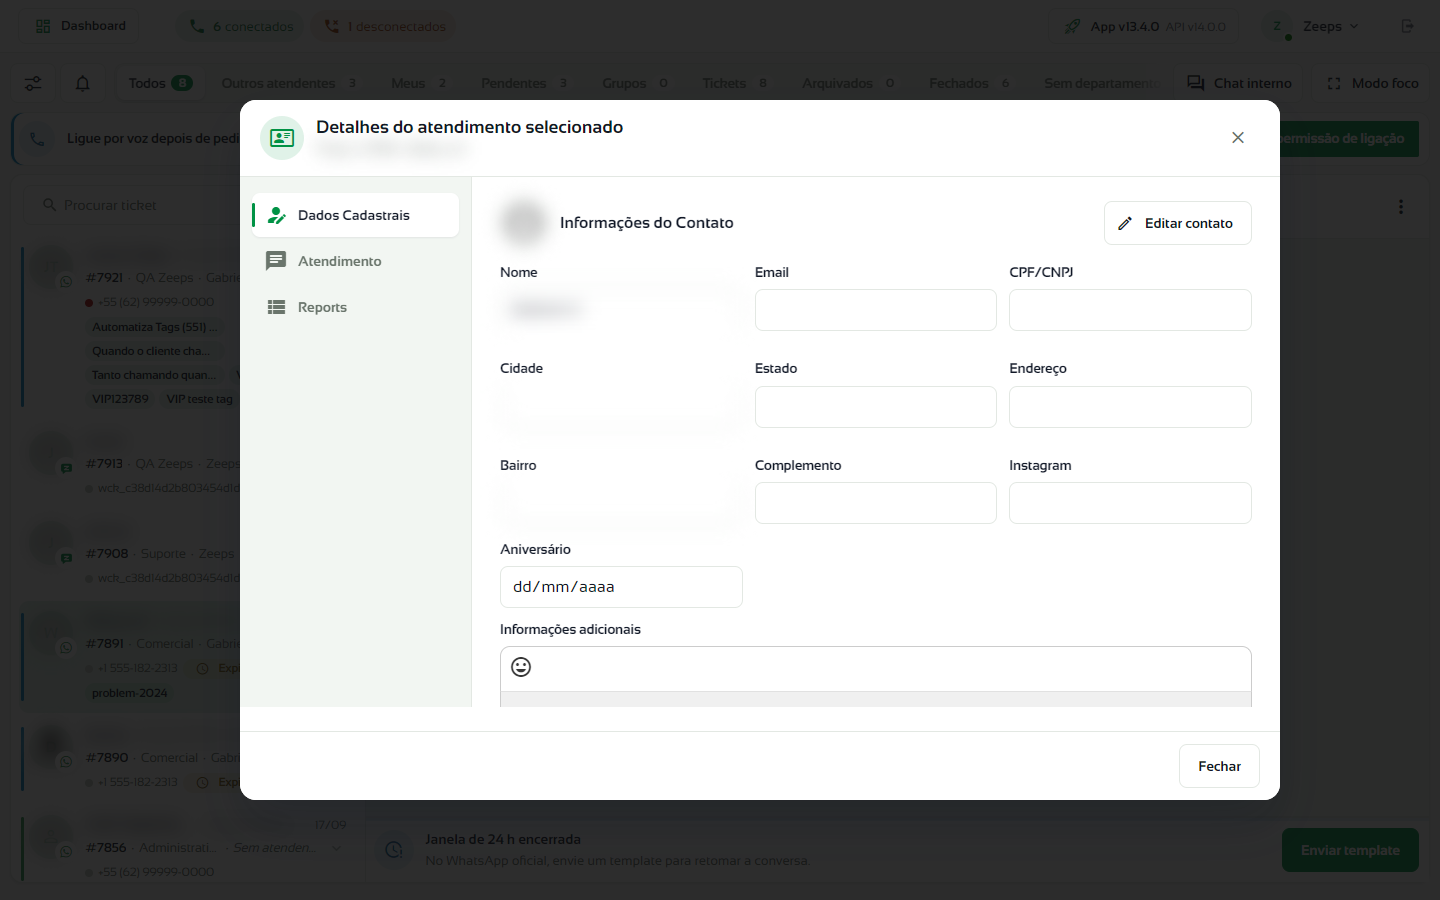Viewport: 1440px width, 900px height.
Task: Click the Fechar button
Action: pyautogui.click(x=1219, y=766)
